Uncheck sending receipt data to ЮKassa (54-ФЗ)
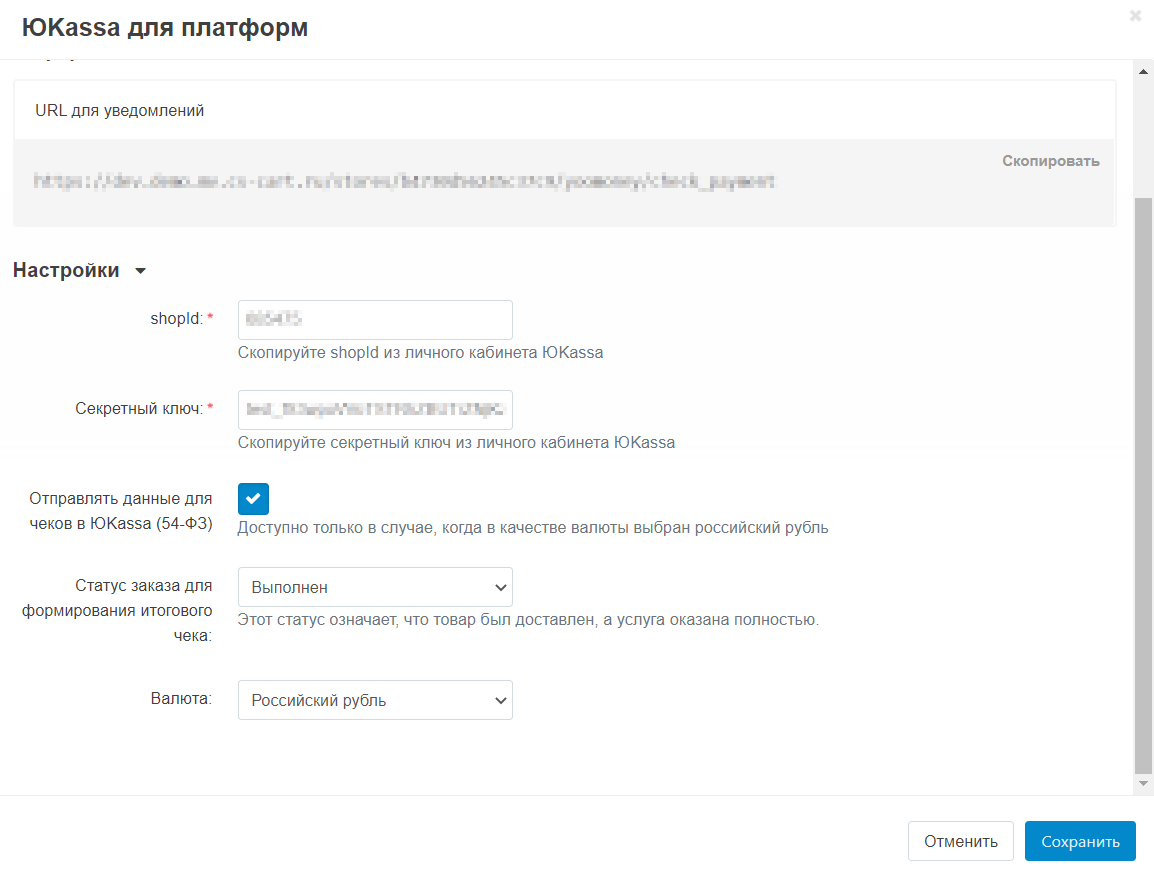Image resolution: width=1154 pixels, height=883 pixels. pyautogui.click(x=253, y=499)
